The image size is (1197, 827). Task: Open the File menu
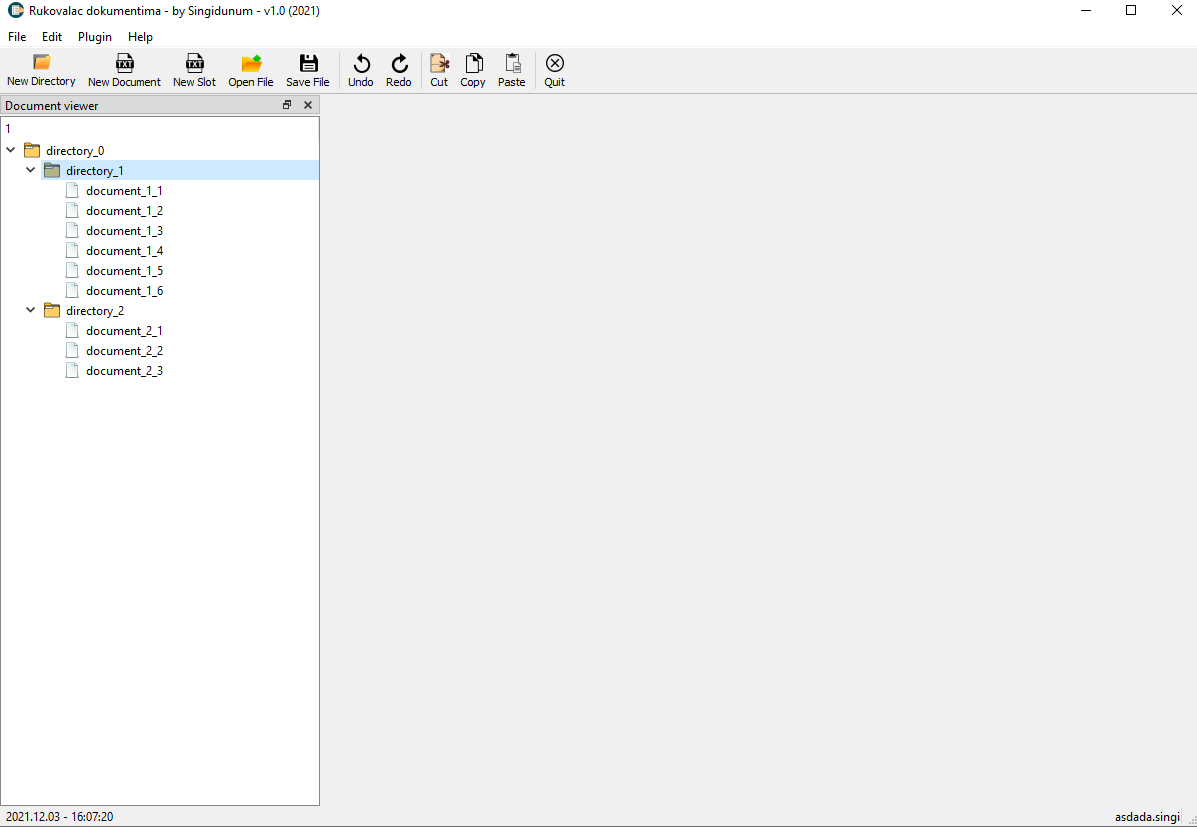click(17, 37)
